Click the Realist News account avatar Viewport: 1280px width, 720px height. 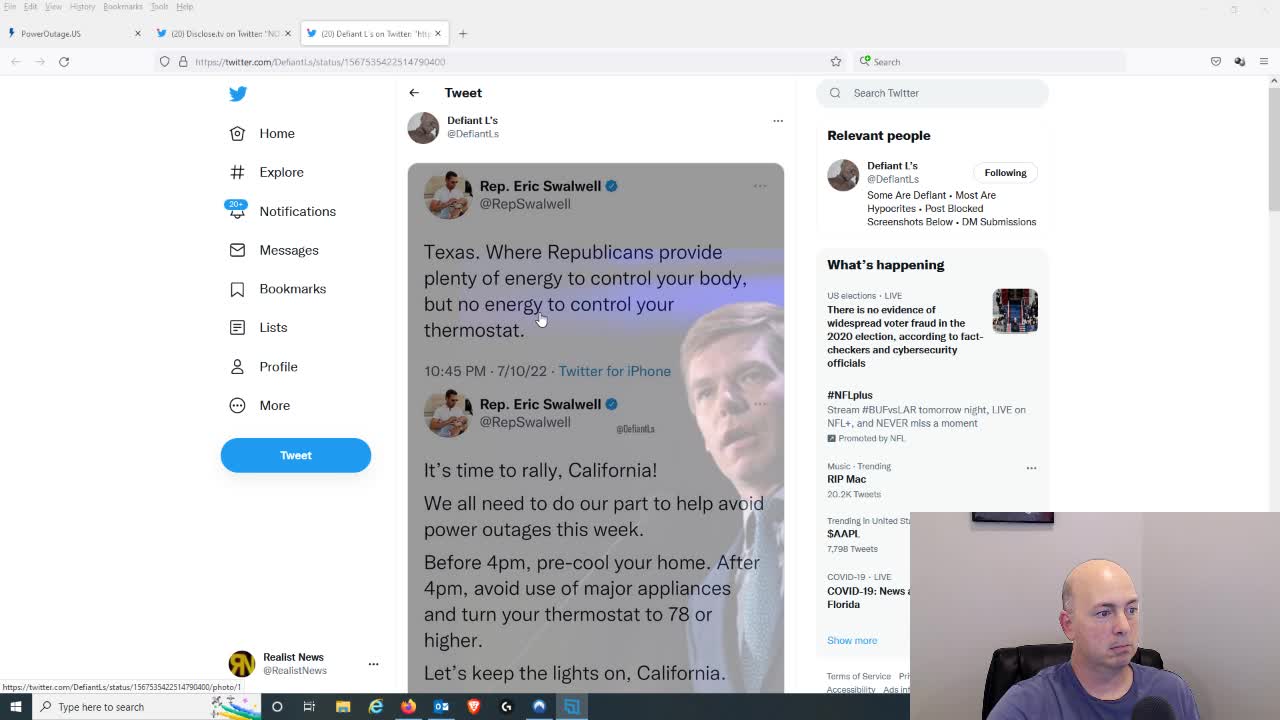point(242,664)
